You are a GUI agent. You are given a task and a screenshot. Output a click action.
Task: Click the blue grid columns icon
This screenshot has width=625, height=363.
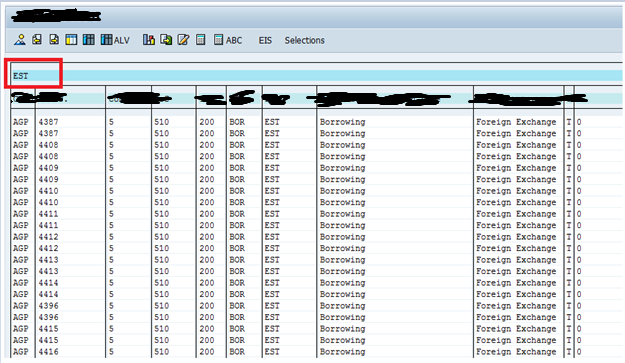pos(88,39)
